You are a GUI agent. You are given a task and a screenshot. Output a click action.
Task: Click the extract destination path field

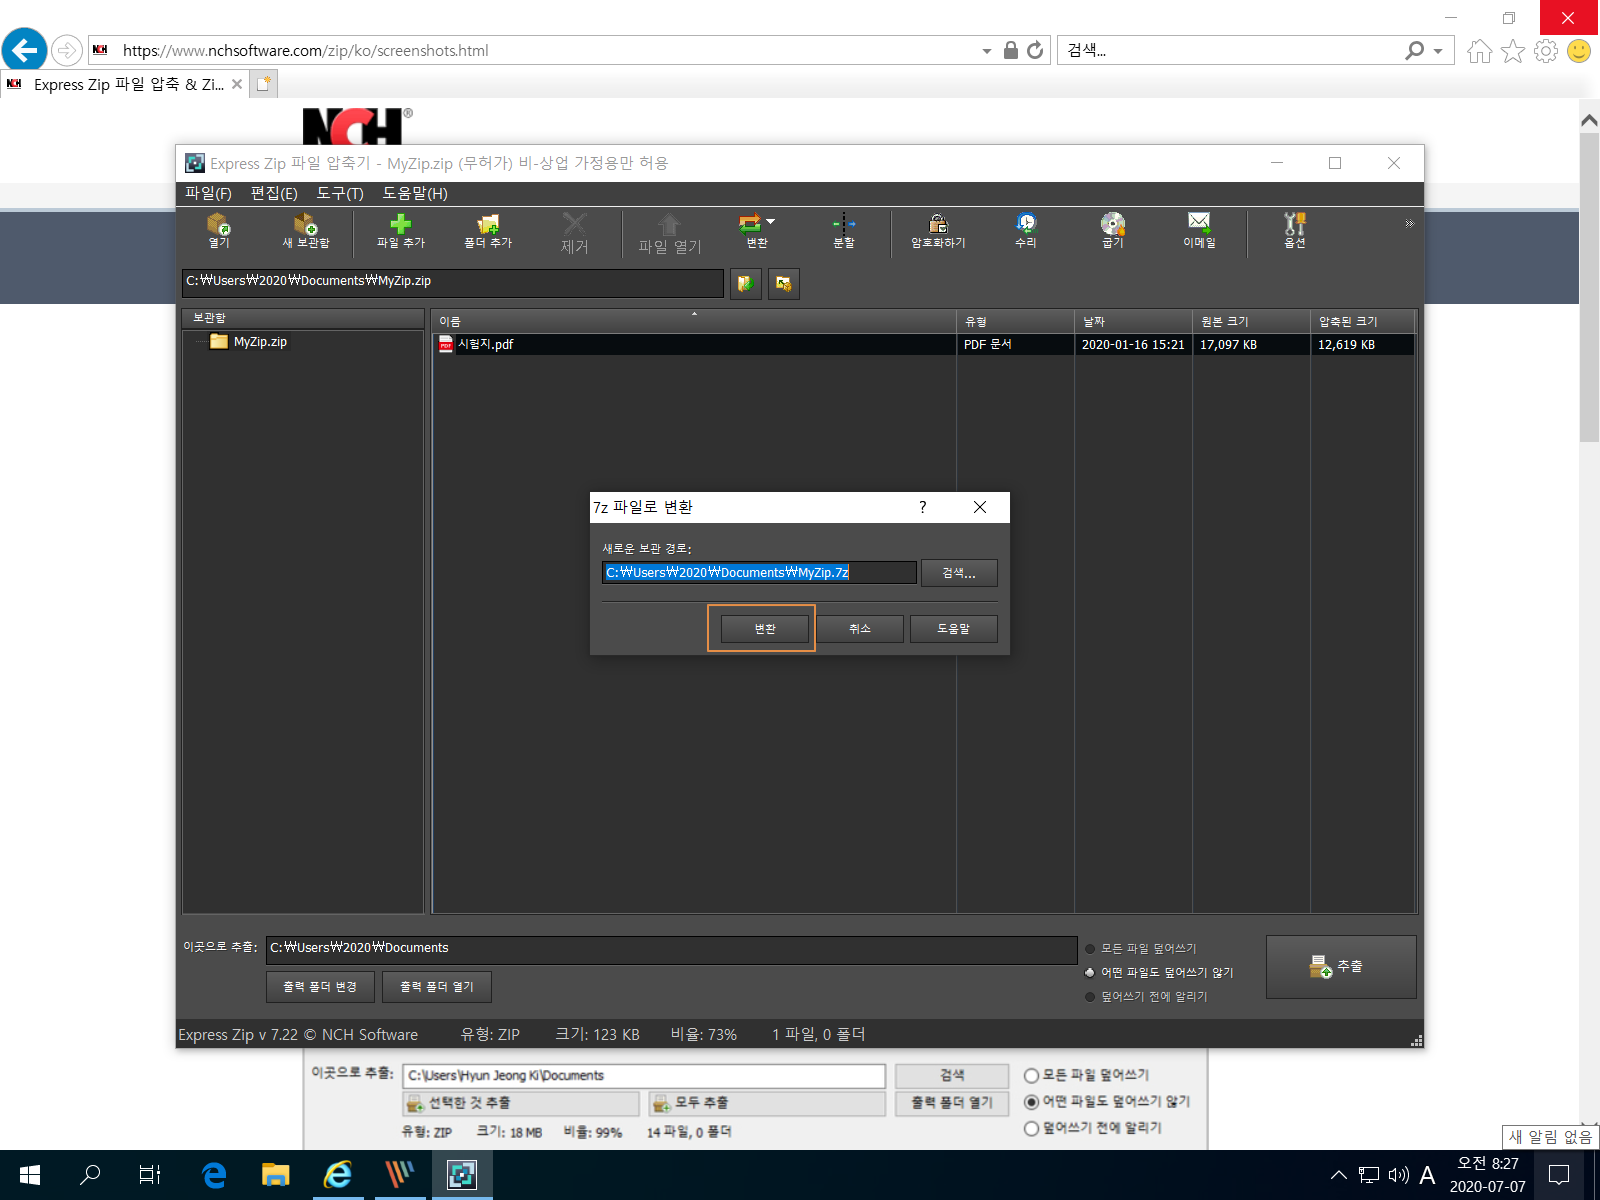pos(671,949)
